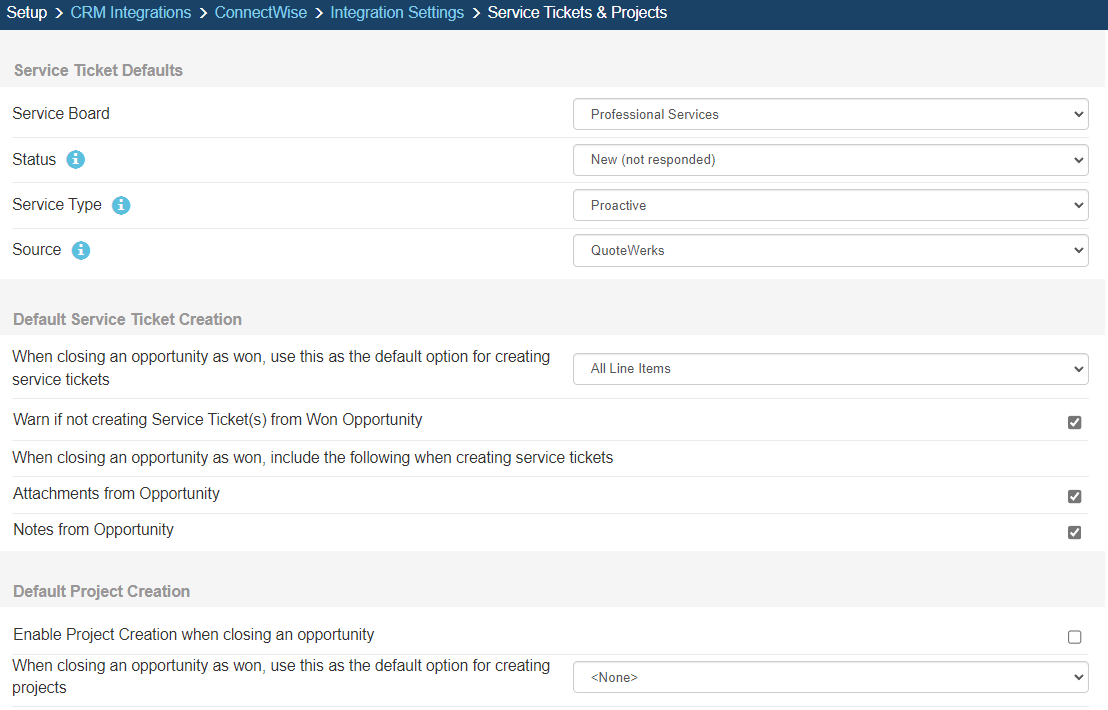Click the Default Project Creation section heading
The height and width of the screenshot is (710, 1108).
[x=101, y=591]
